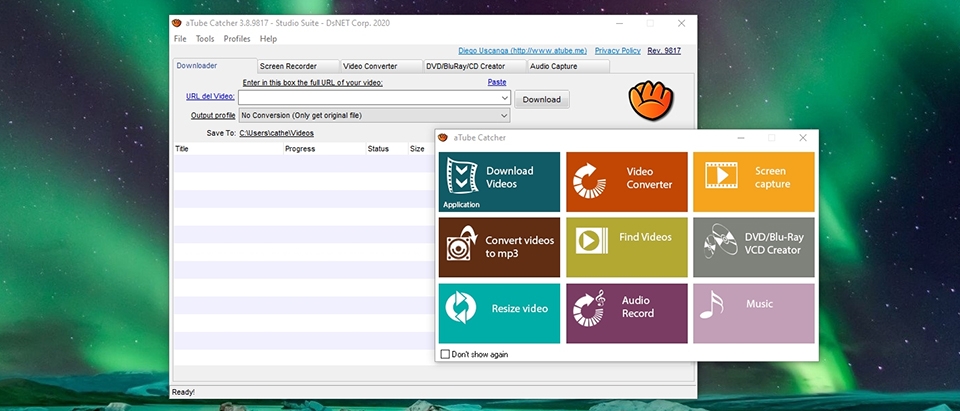Expand the URL del Video dropdown arrow

tap(505, 98)
